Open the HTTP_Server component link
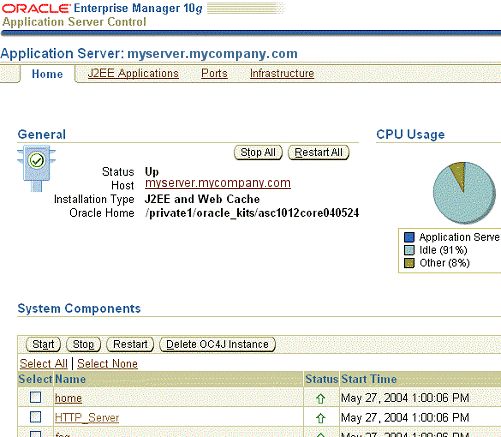501x437 pixels. click(x=87, y=418)
